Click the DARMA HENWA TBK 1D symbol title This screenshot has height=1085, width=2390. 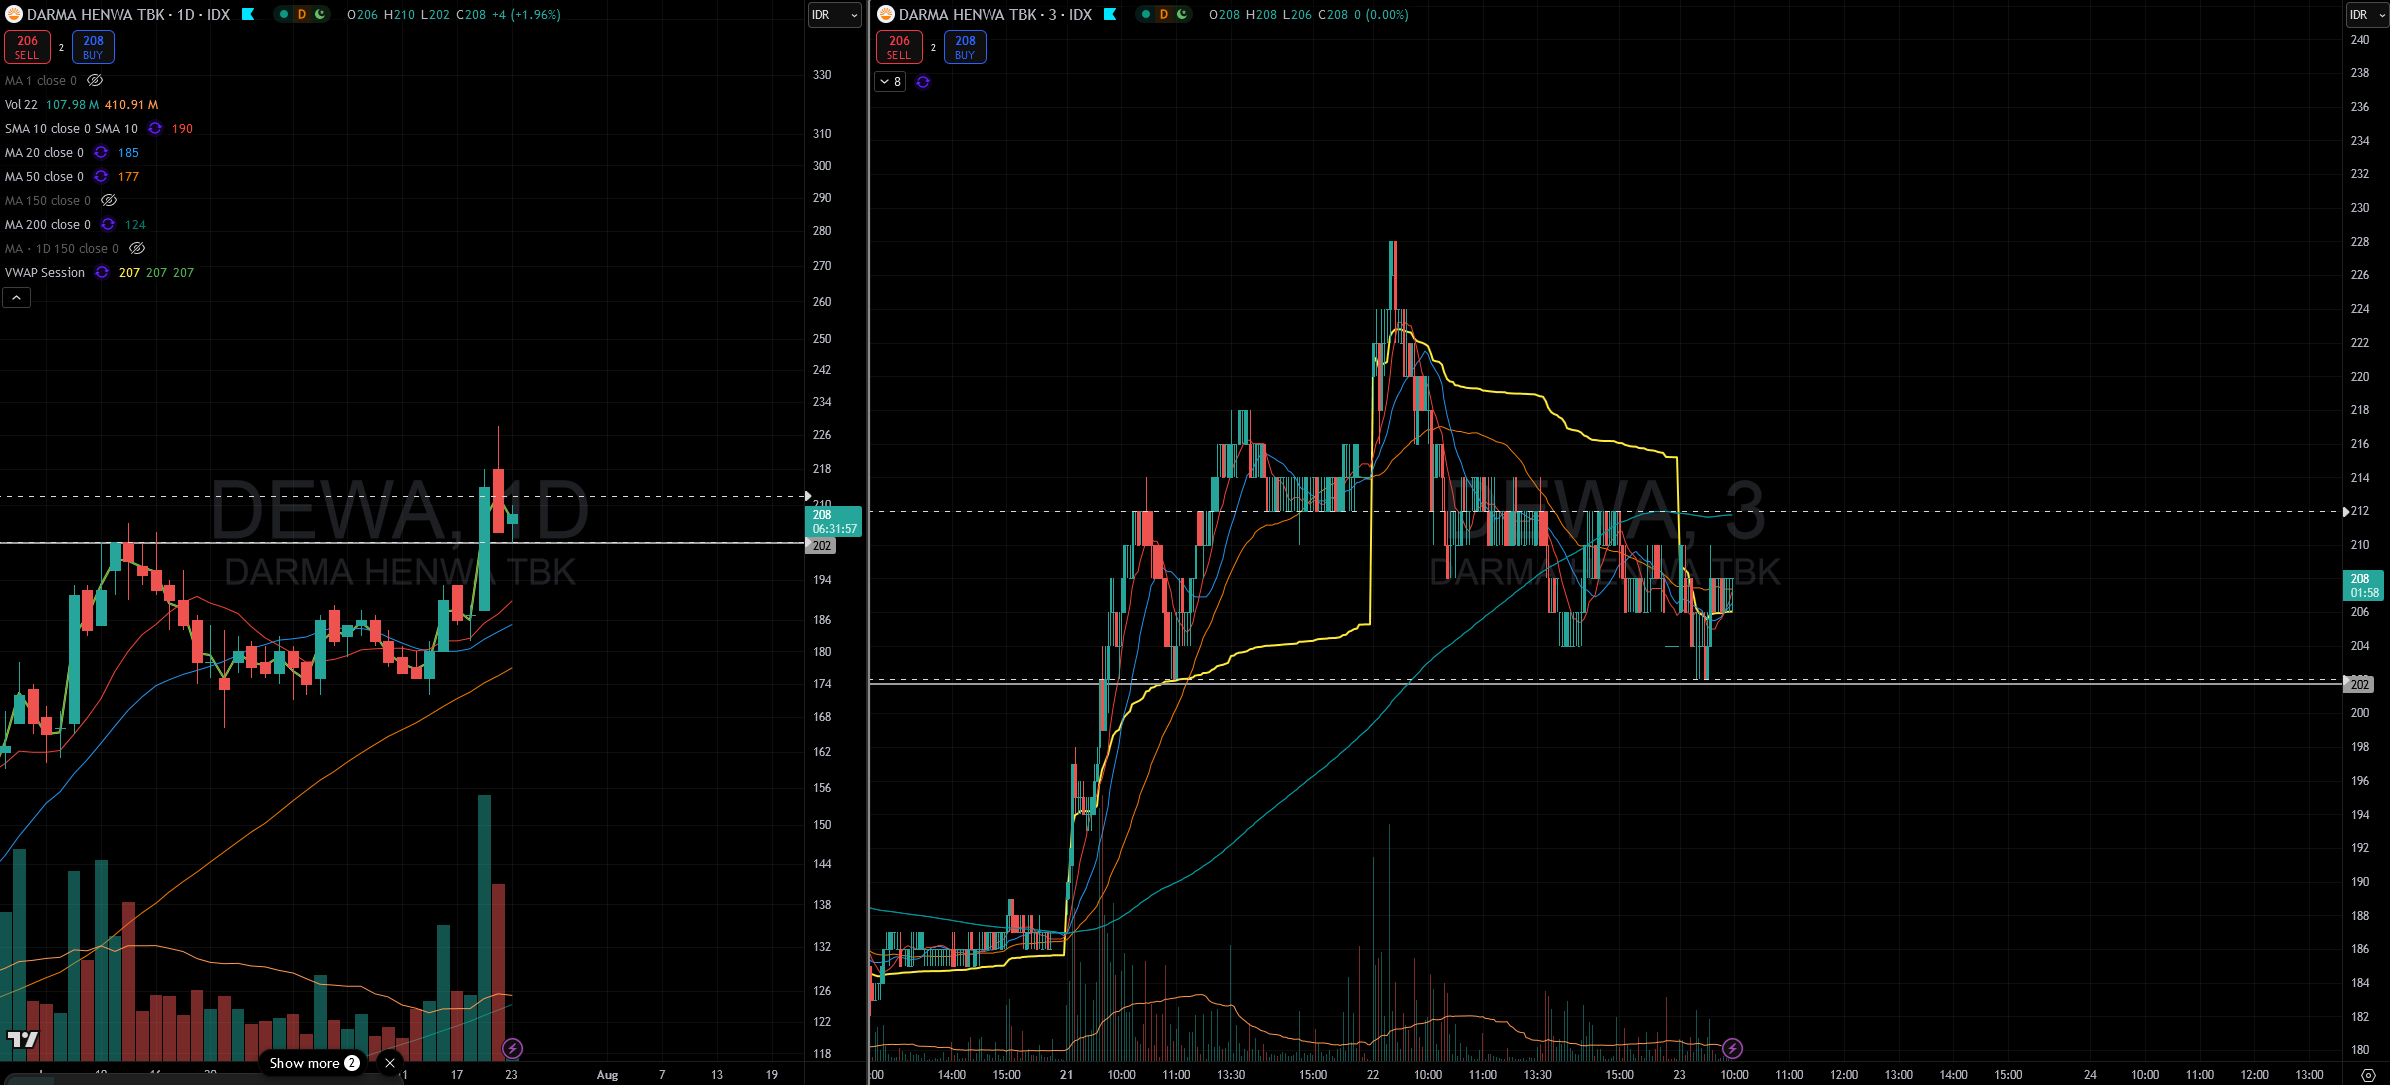pos(128,14)
